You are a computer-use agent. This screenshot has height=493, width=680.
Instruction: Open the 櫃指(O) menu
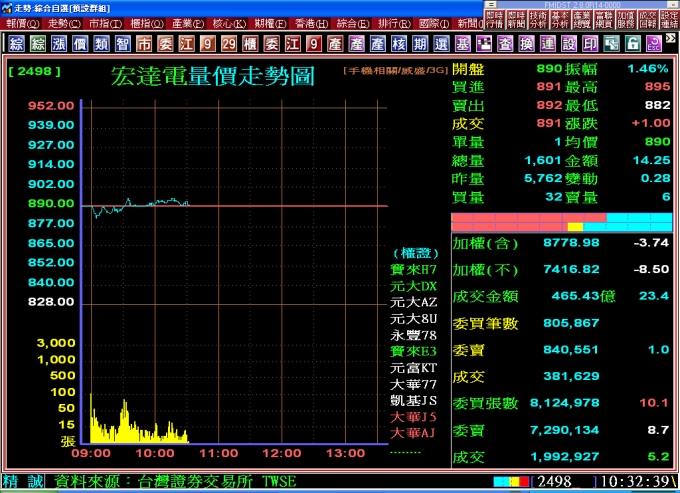point(147,23)
